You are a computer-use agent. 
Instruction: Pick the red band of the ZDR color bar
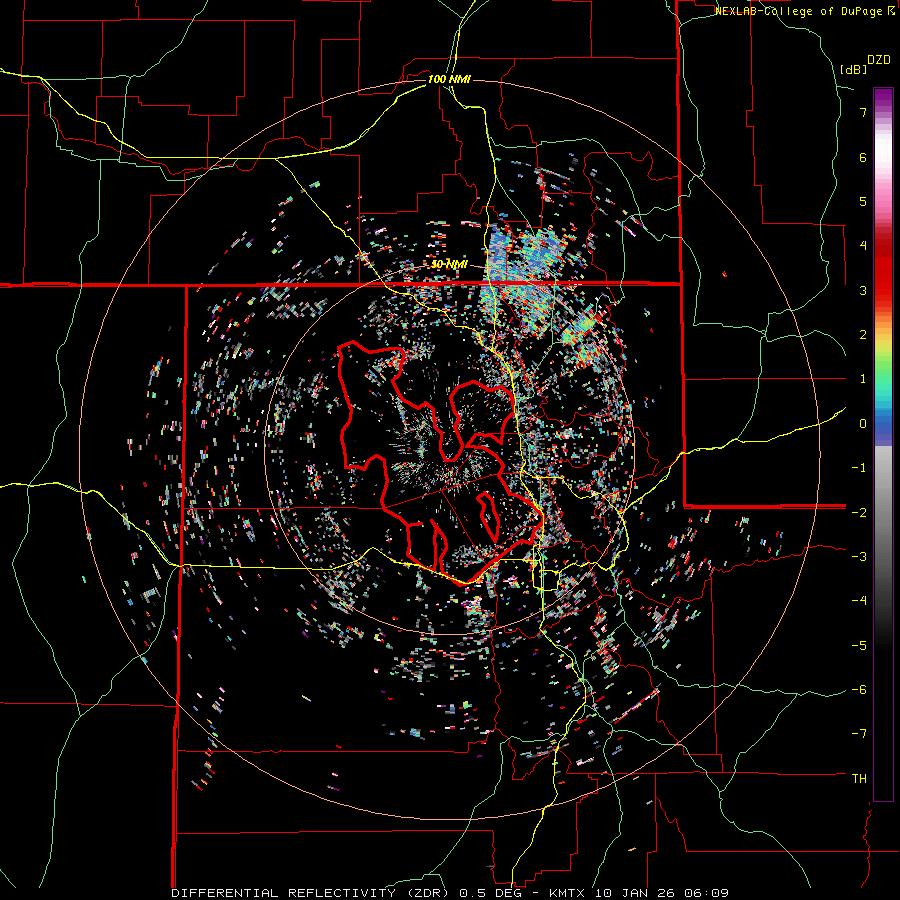click(x=883, y=270)
